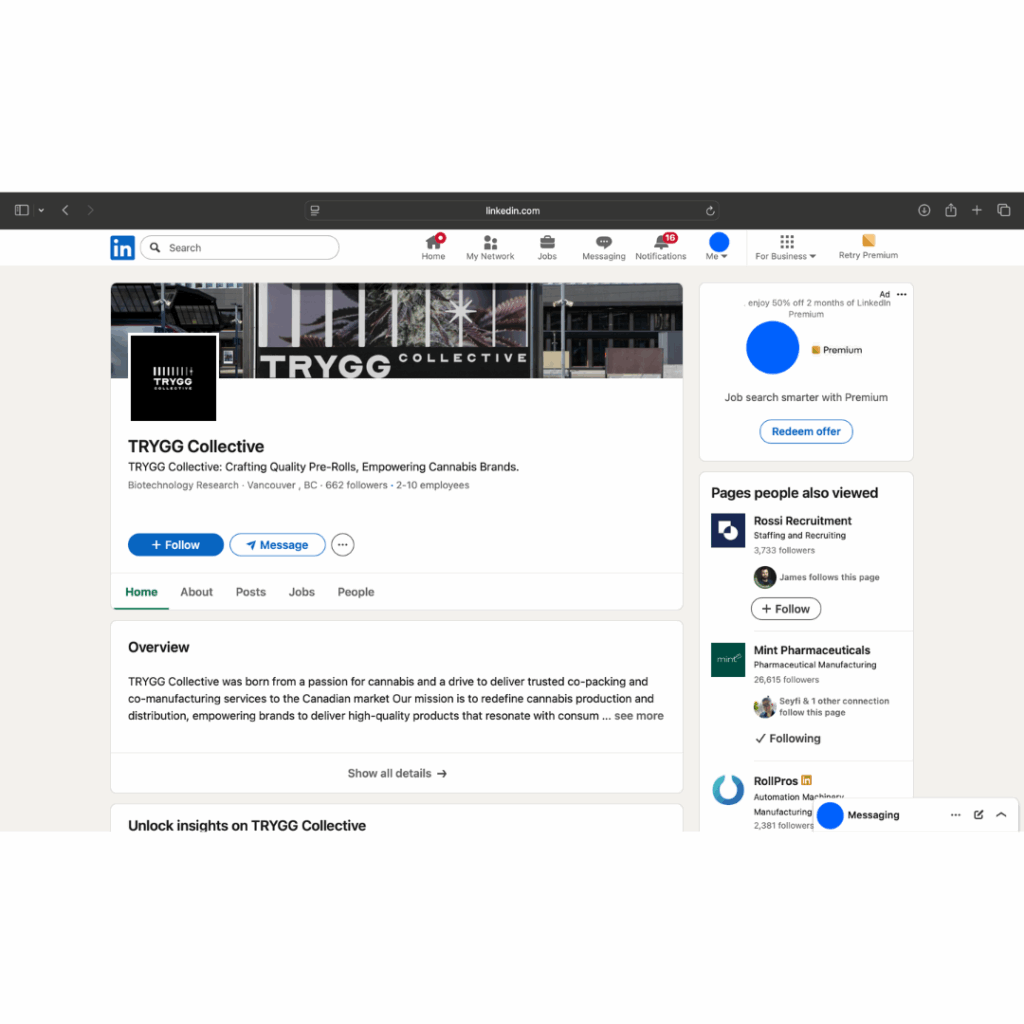Click the Safari share icon

[x=951, y=210]
